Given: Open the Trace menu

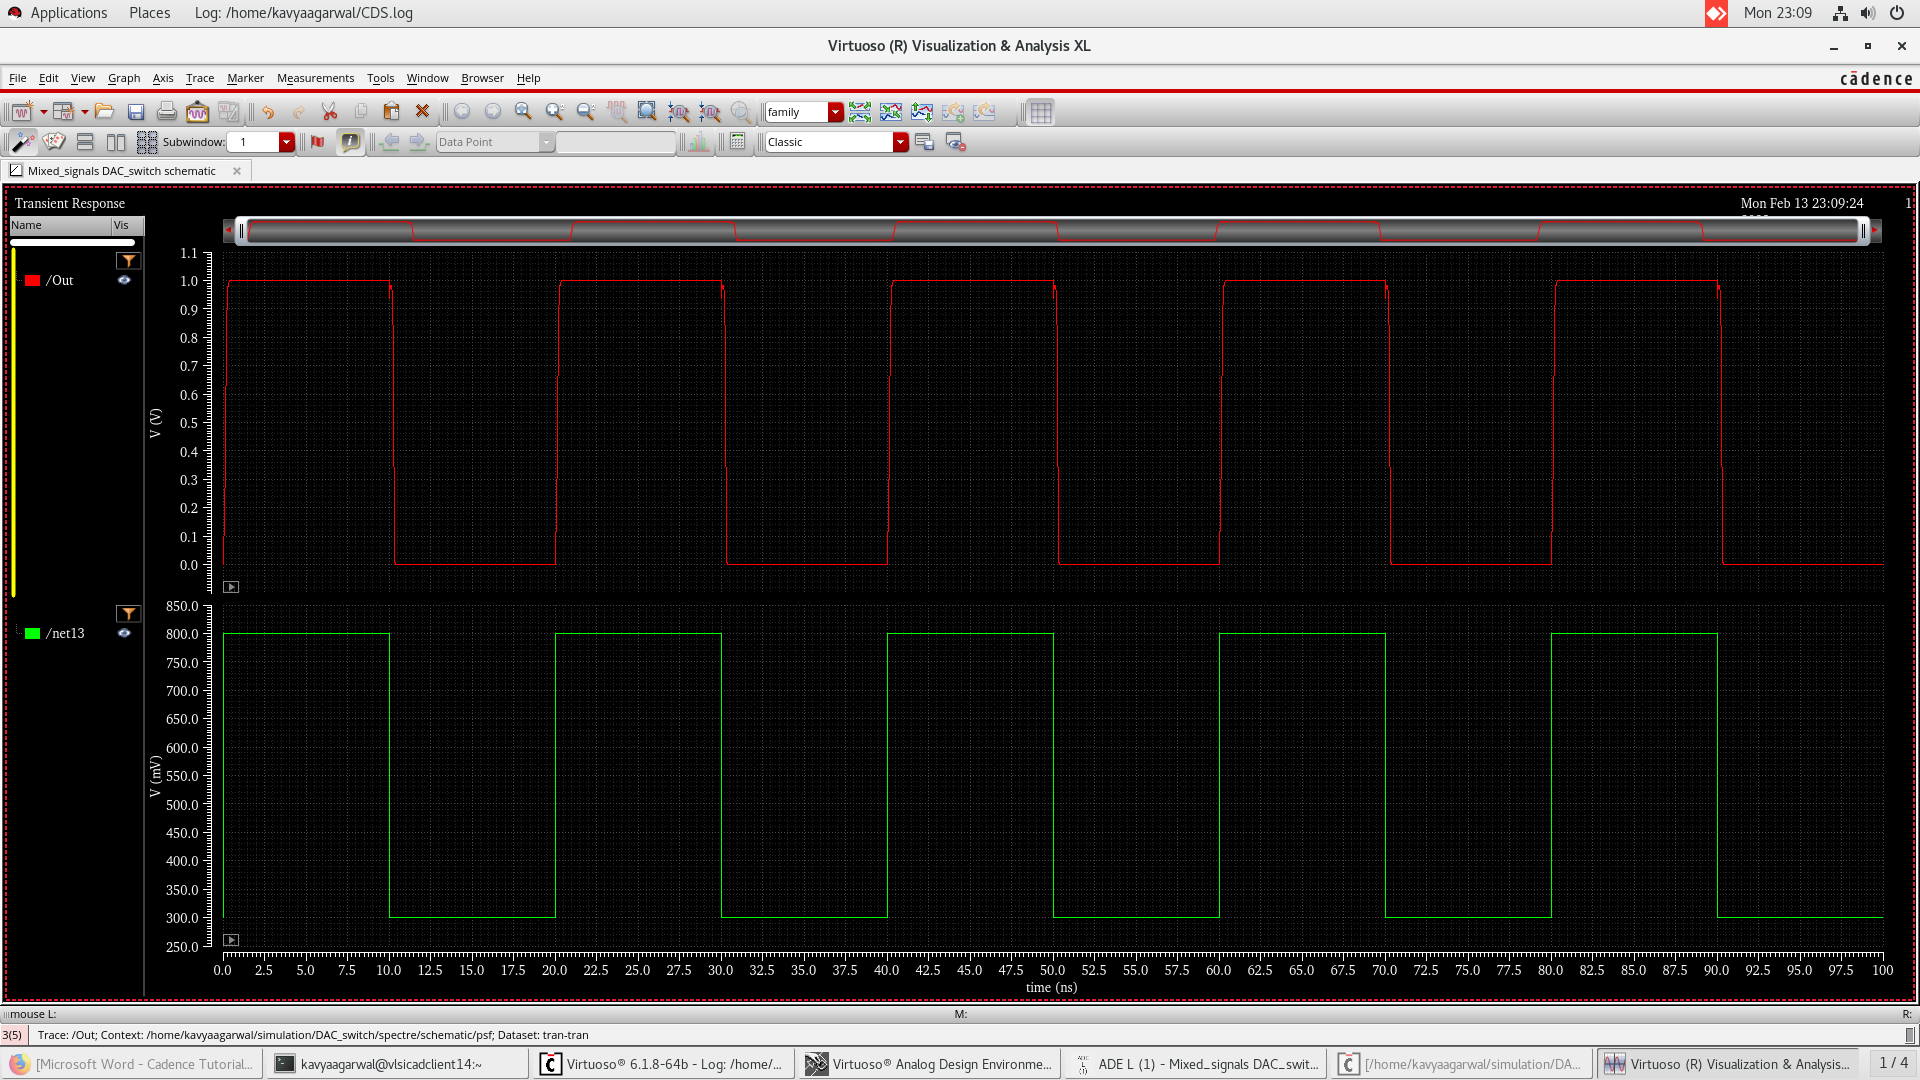Looking at the screenshot, I should pos(200,78).
